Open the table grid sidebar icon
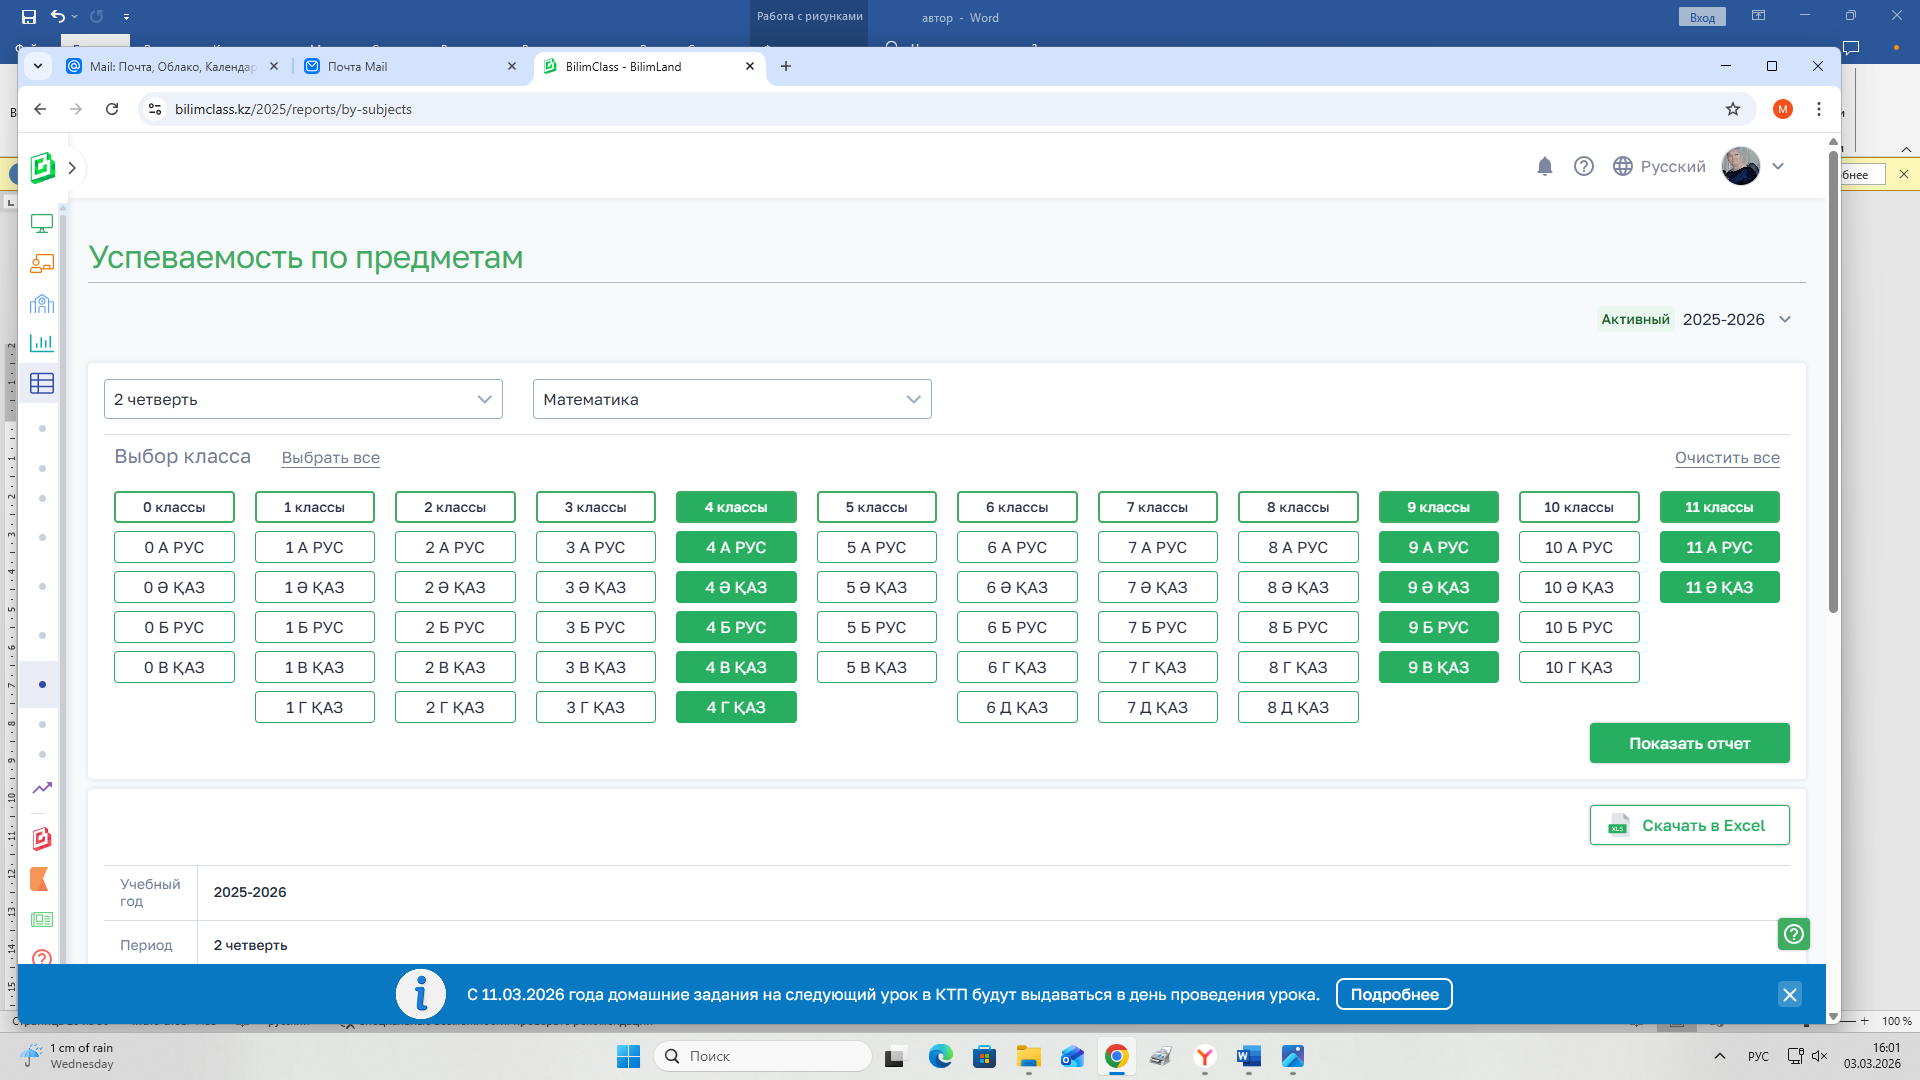 [42, 384]
